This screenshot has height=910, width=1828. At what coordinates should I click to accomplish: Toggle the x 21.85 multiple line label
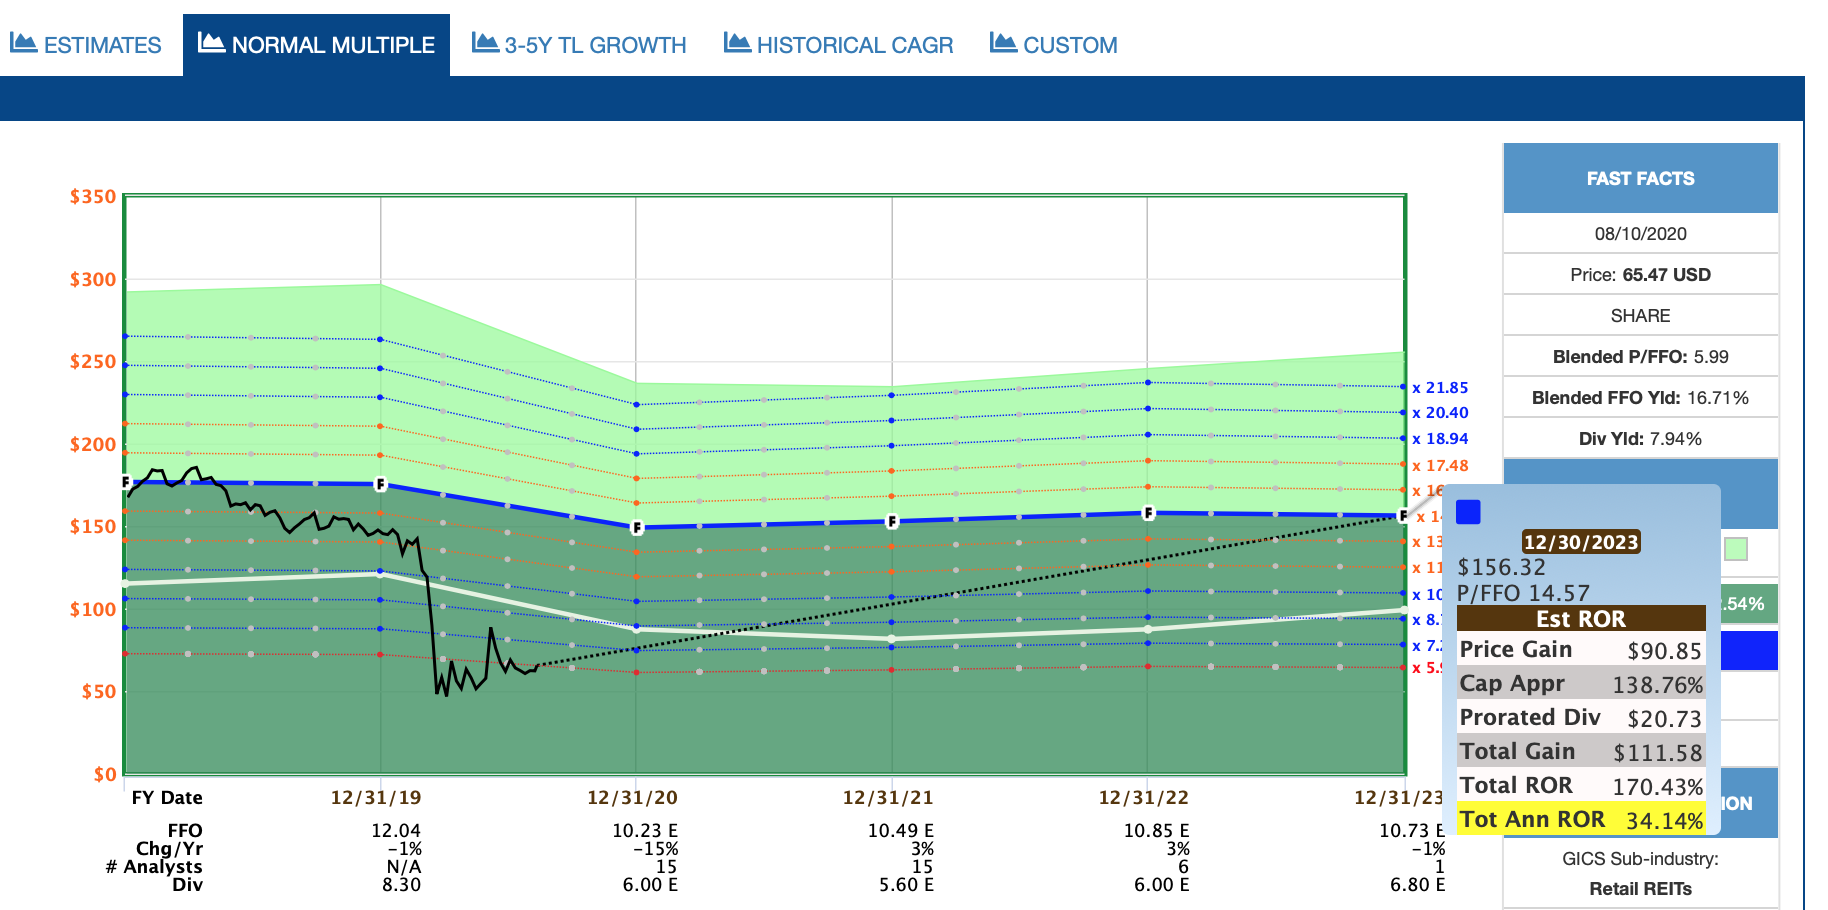1440,388
